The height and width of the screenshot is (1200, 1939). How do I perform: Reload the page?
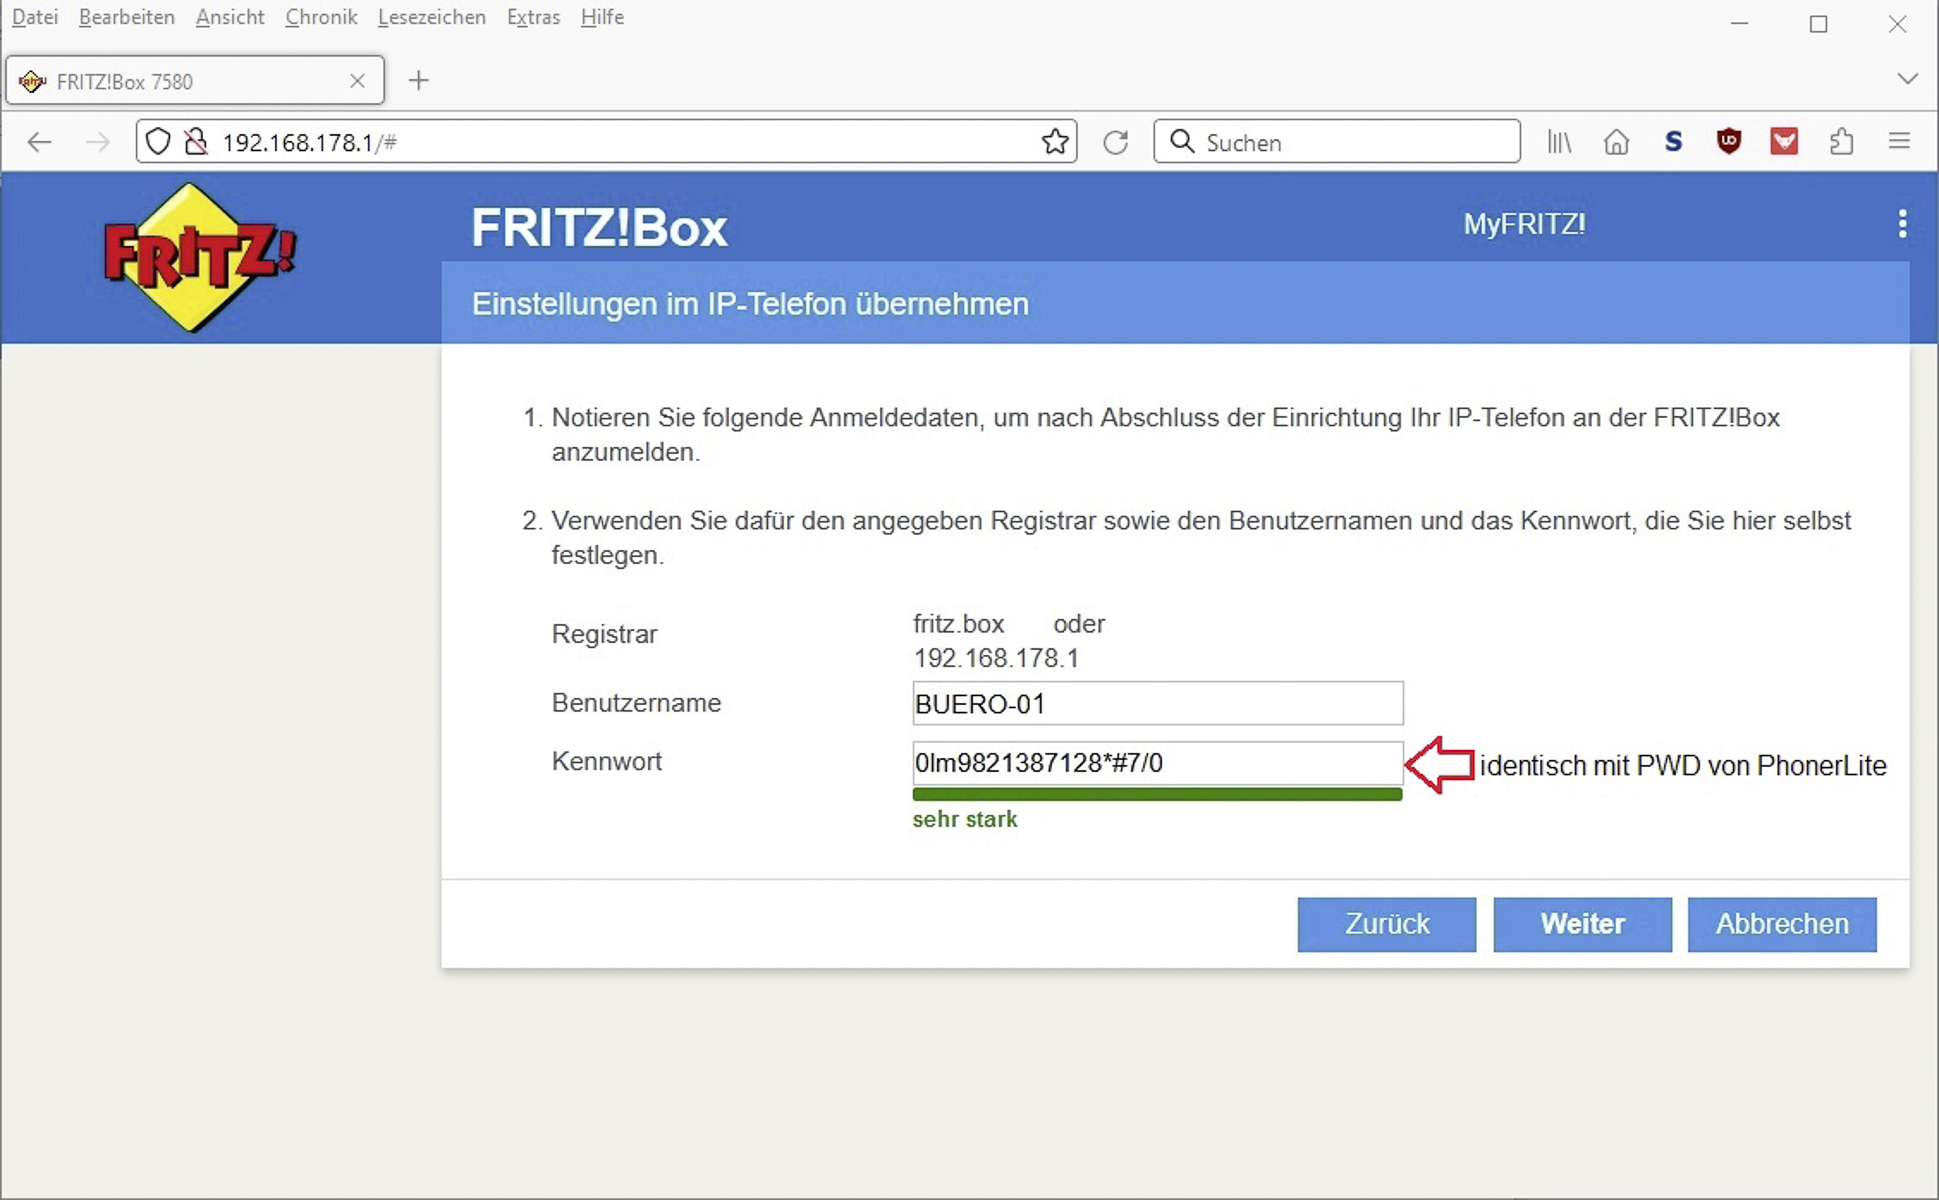coord(1116,142)
